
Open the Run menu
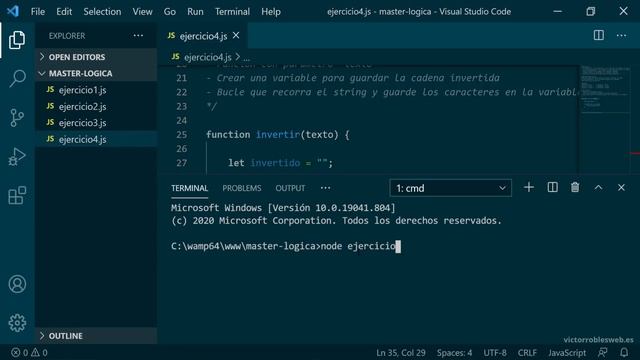[x=195, y=11]
